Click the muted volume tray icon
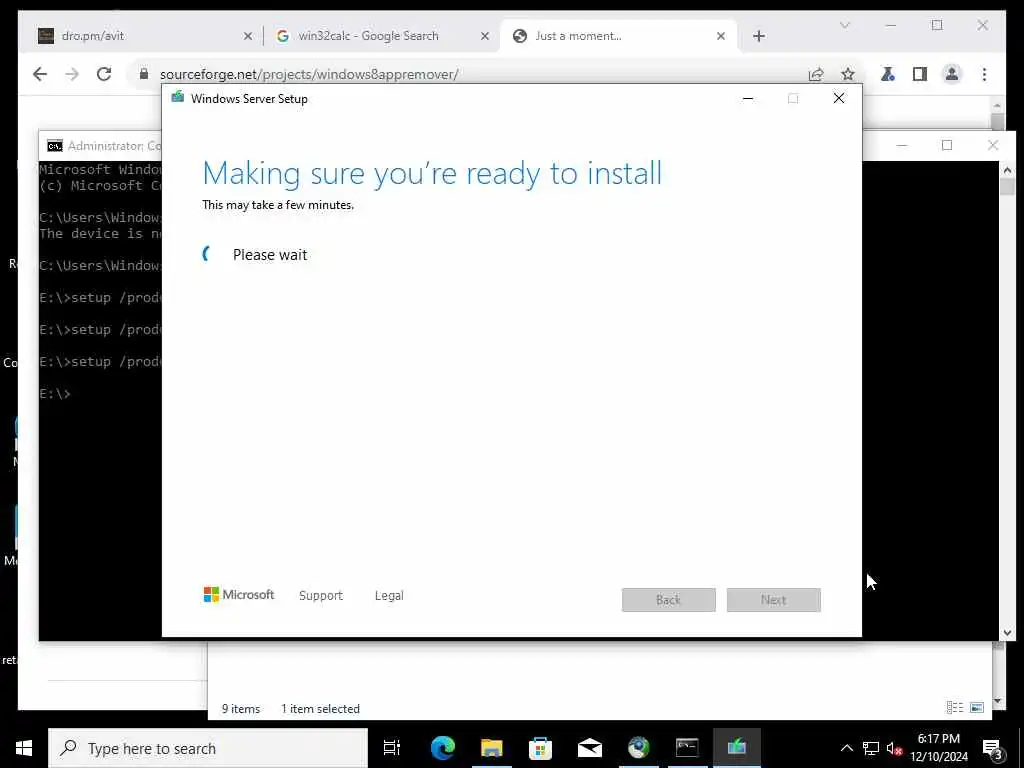1024x768 pixels. click(894, 748)
